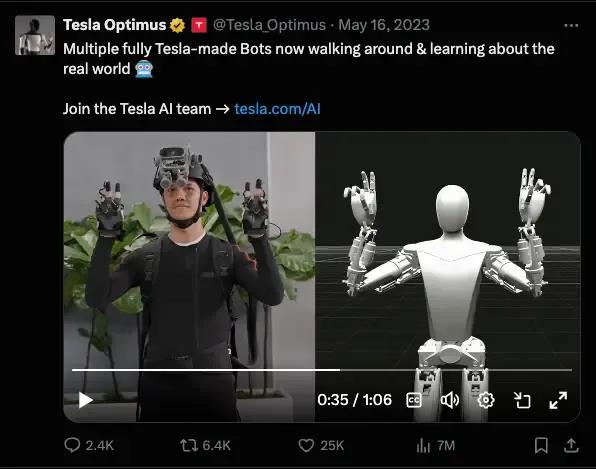View post analytics bar chart icon
This screenshot has height=469, width=596.
click(x=423, y=445)
